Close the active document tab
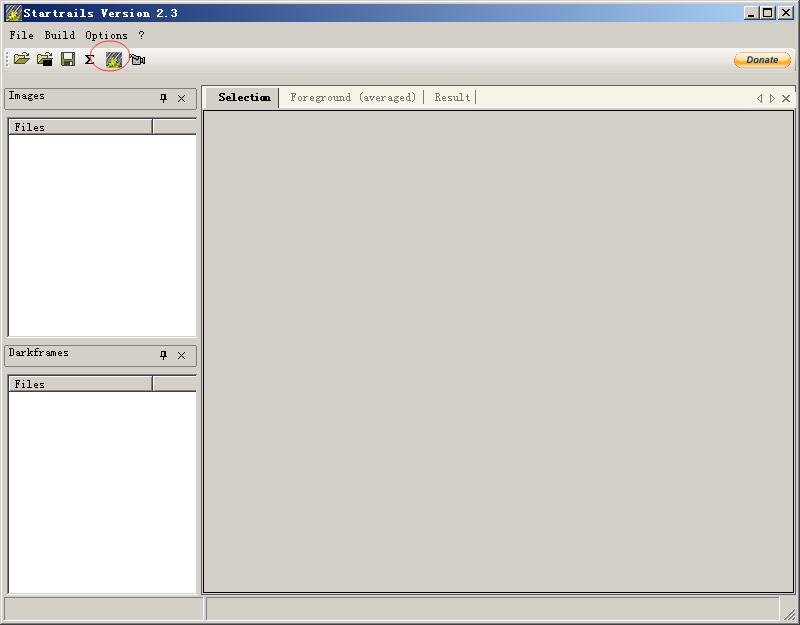Image resolution: width=800 pixels, height=625 pixels. point(786,98)
